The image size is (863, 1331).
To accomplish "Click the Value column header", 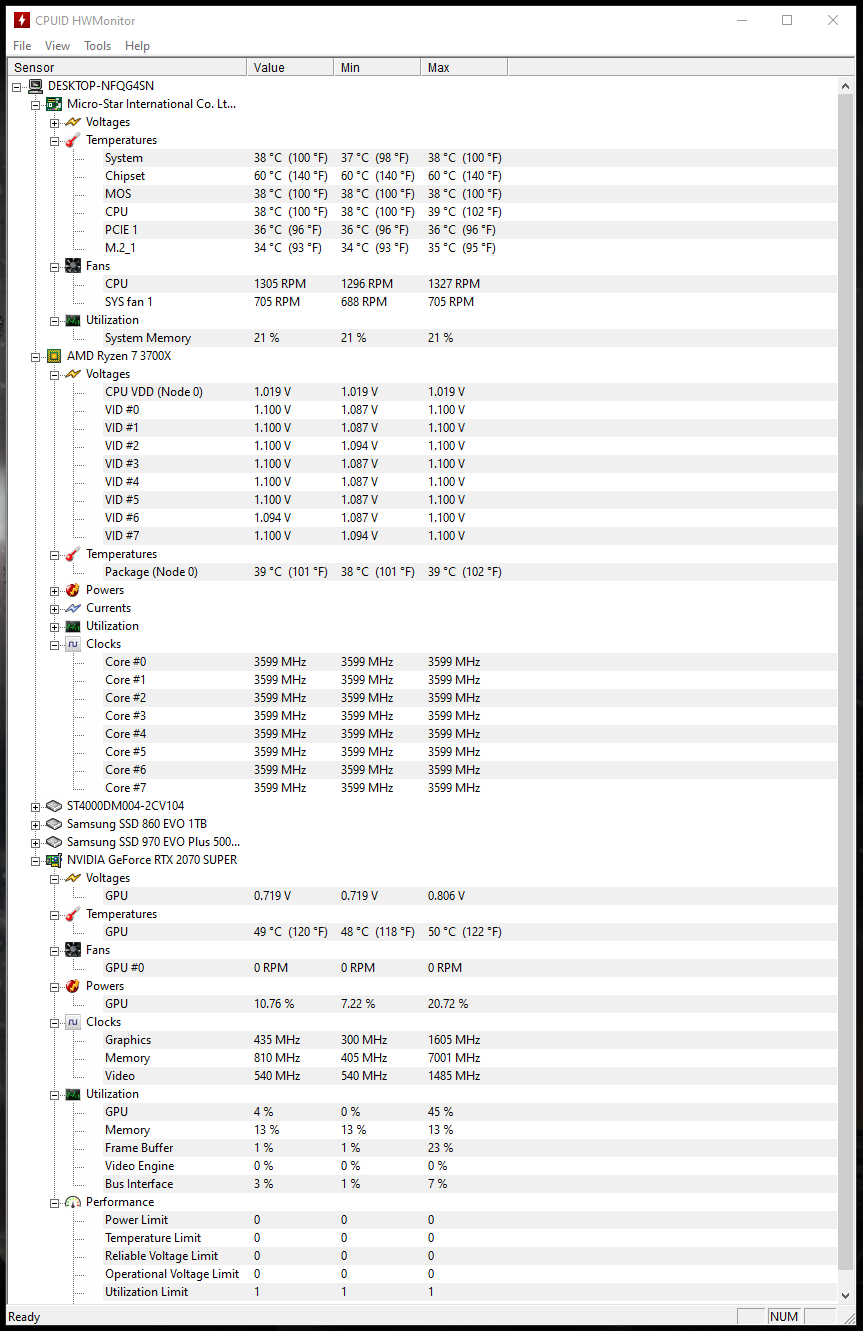I will pos(290,68).
